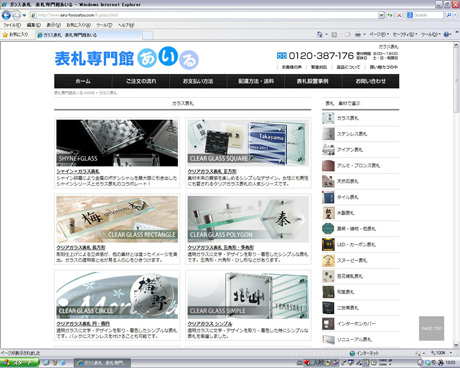
Task: Open the お支払い方法 navigation item
Action: [198, 81]
